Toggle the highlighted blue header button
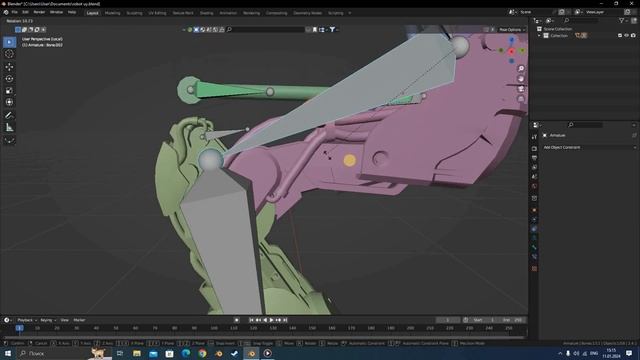 [196, 29]
